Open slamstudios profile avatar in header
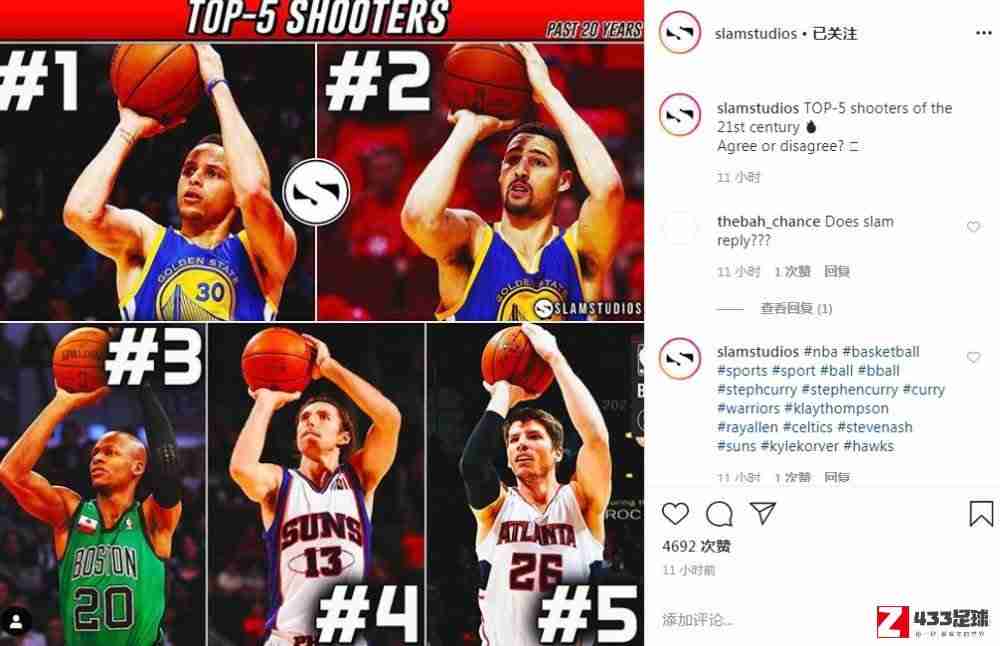The image size is (1000, 646). 680,32
